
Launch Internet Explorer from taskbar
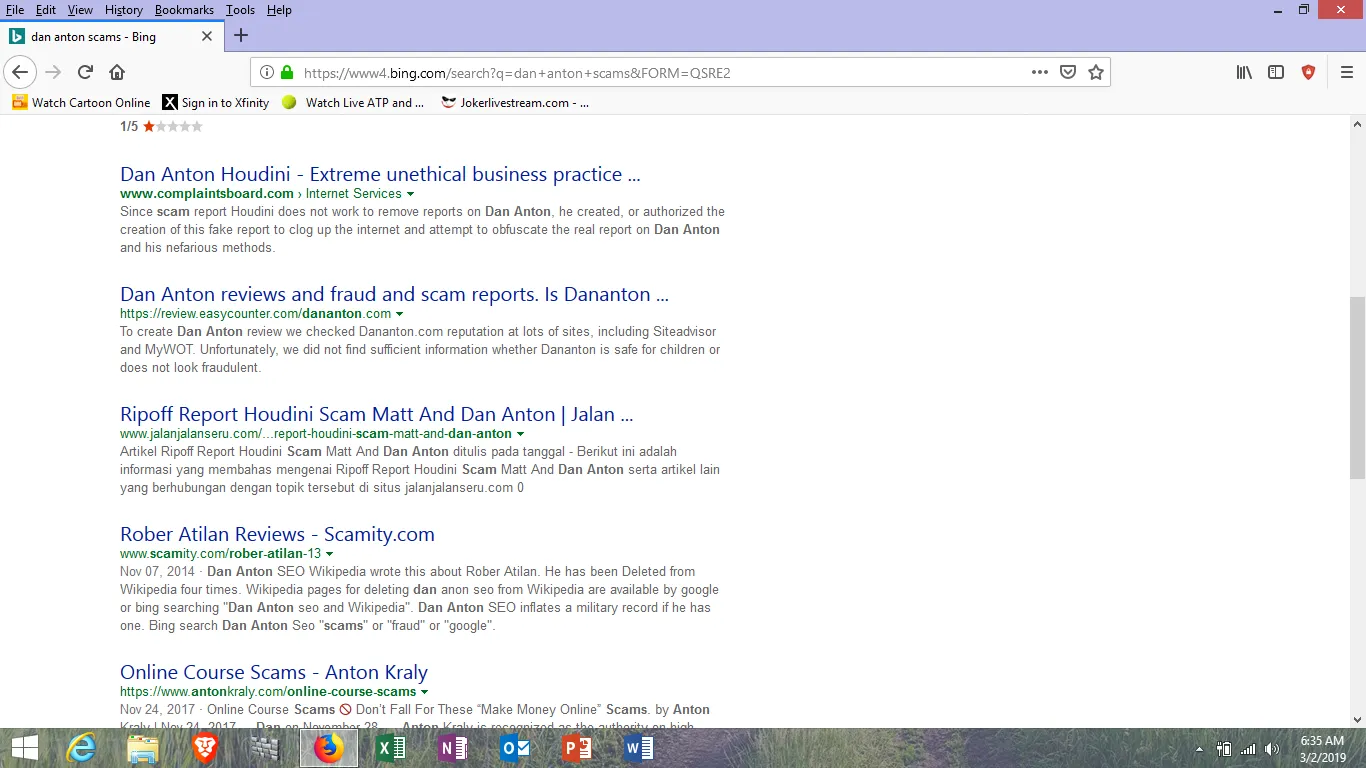coord(81,748)
